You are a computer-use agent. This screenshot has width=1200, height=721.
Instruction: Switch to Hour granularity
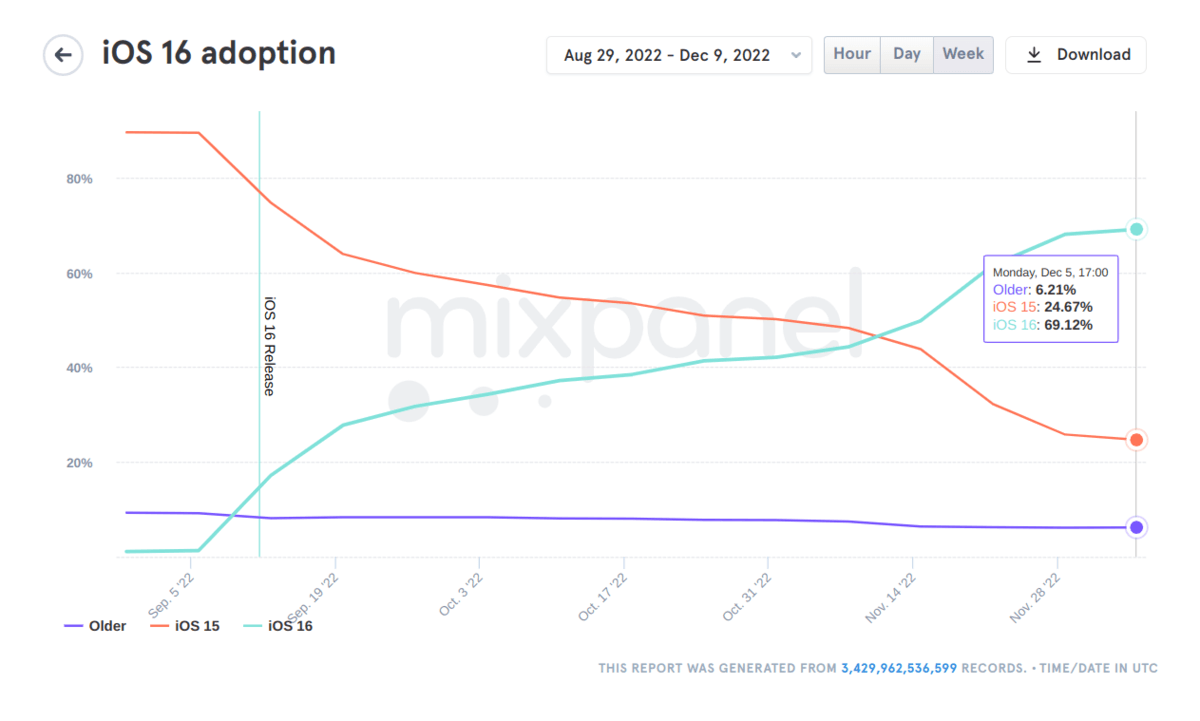point(852,54)
